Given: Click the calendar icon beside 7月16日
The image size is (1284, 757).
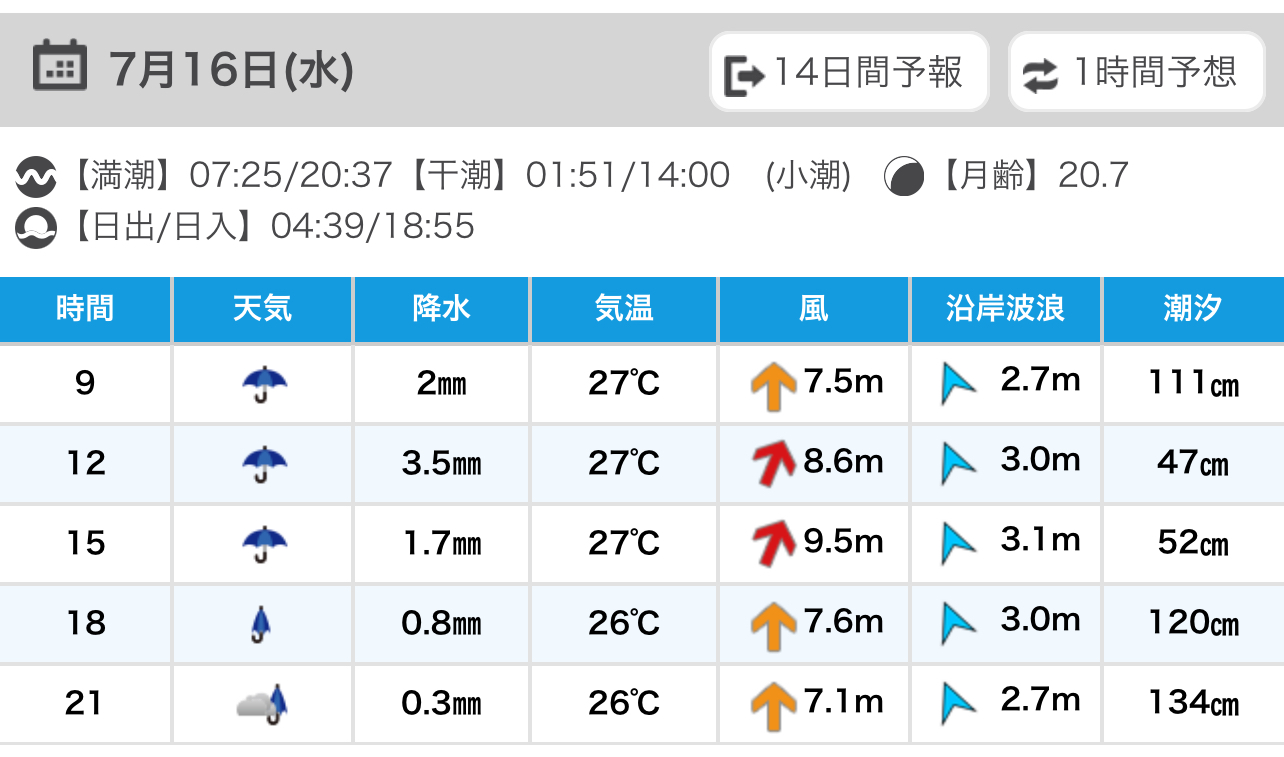Looking at the screenshot, I should (59, 66).
